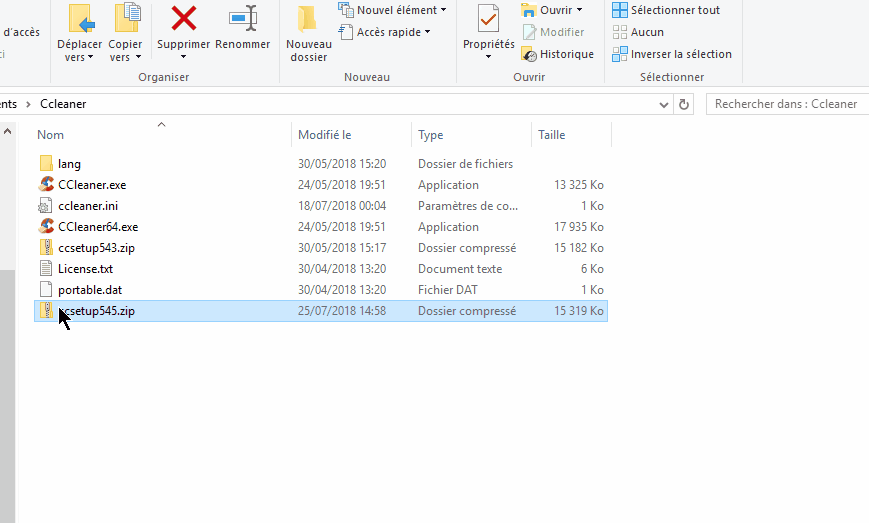
Task: Create a Nouveau dossier
Action: click(308, 33)
